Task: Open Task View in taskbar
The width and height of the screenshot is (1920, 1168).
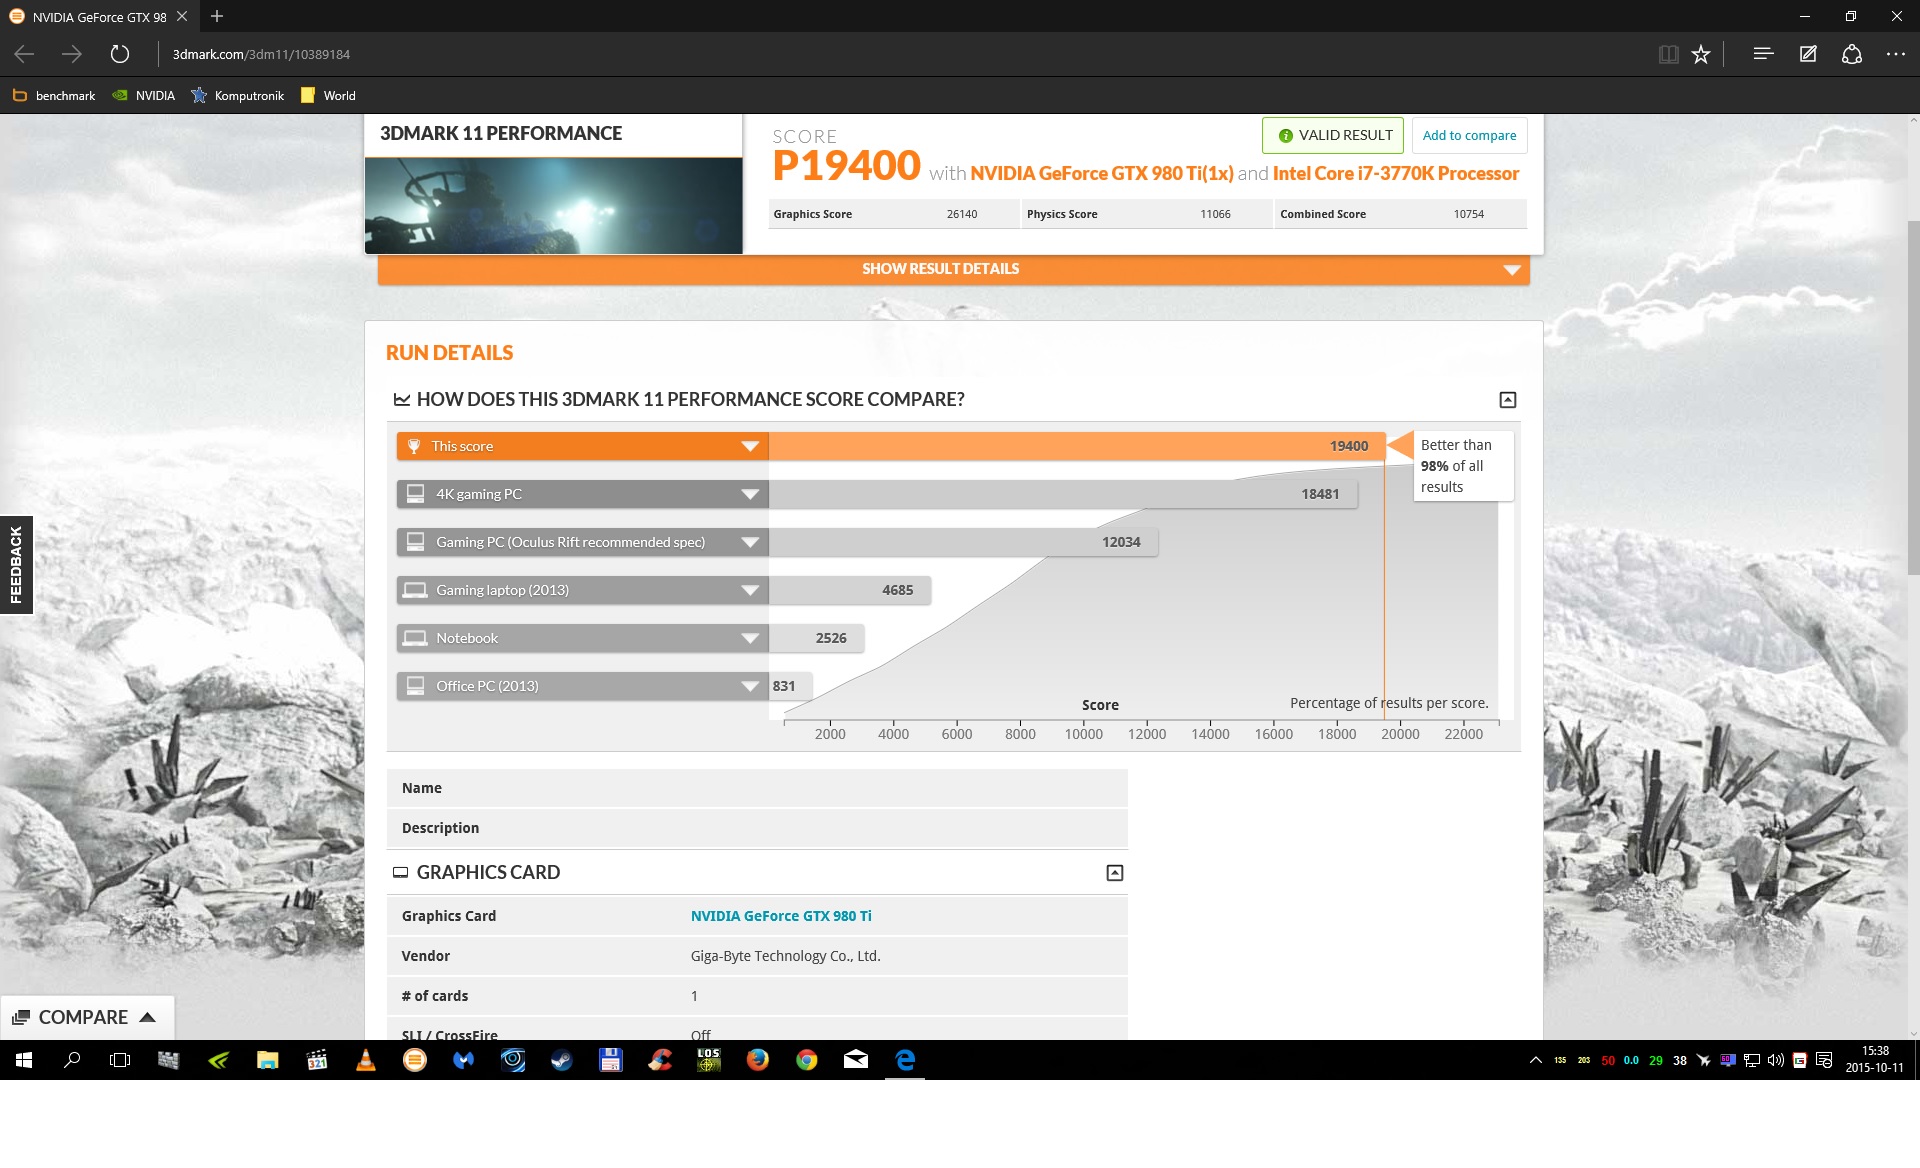Action: 120,1060
